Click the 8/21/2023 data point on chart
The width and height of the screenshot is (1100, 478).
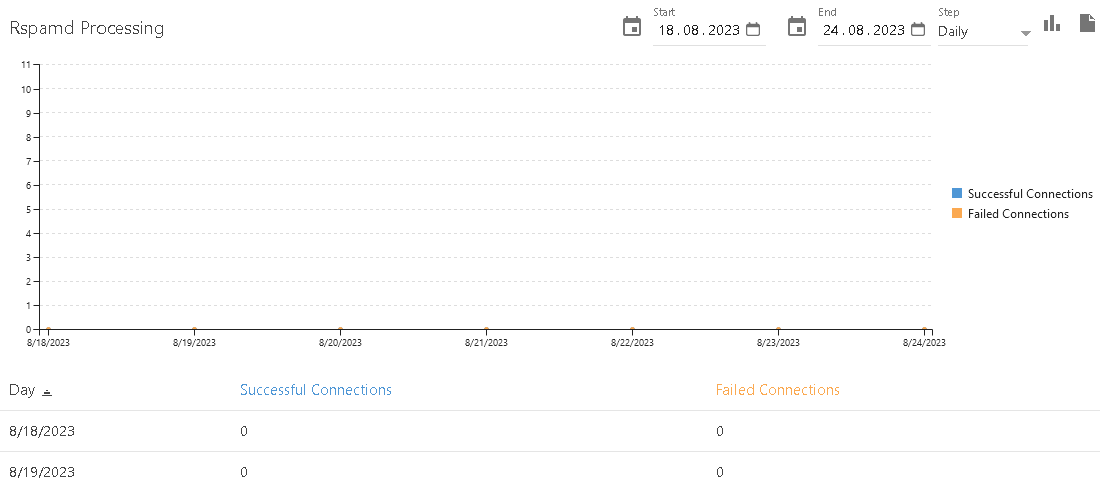point(486,329)
